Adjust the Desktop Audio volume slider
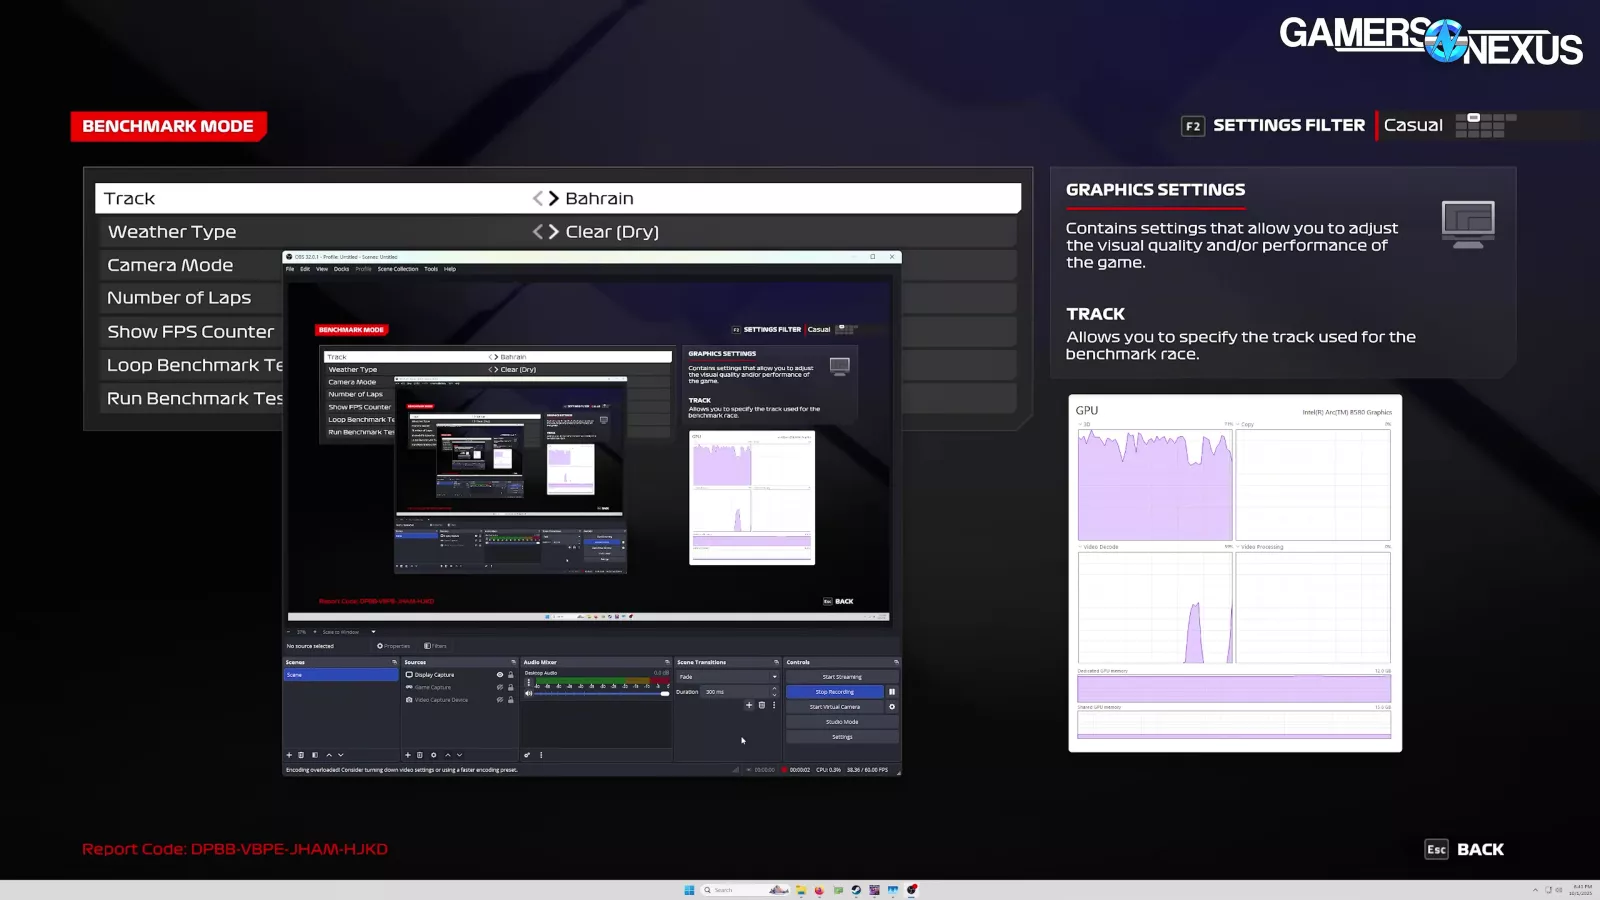1600x900 pixels. pos(600,694)
